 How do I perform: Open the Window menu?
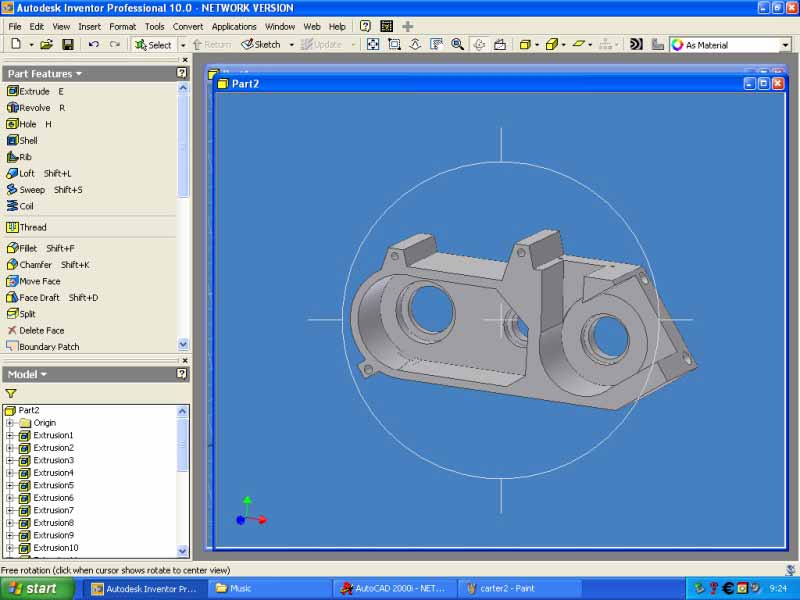pos(280,27)
